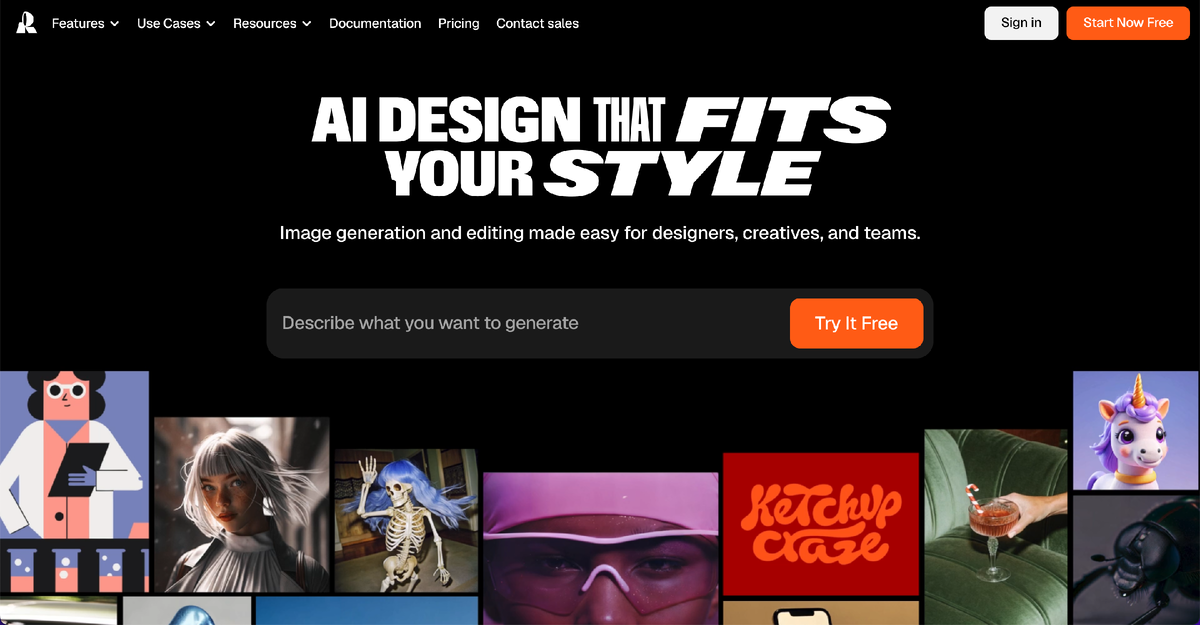The width and height of the screenshot is (1200, 625).
Task: Open the Use Cases dropdown
Action: pyautogui.click(x=176, y=23)
